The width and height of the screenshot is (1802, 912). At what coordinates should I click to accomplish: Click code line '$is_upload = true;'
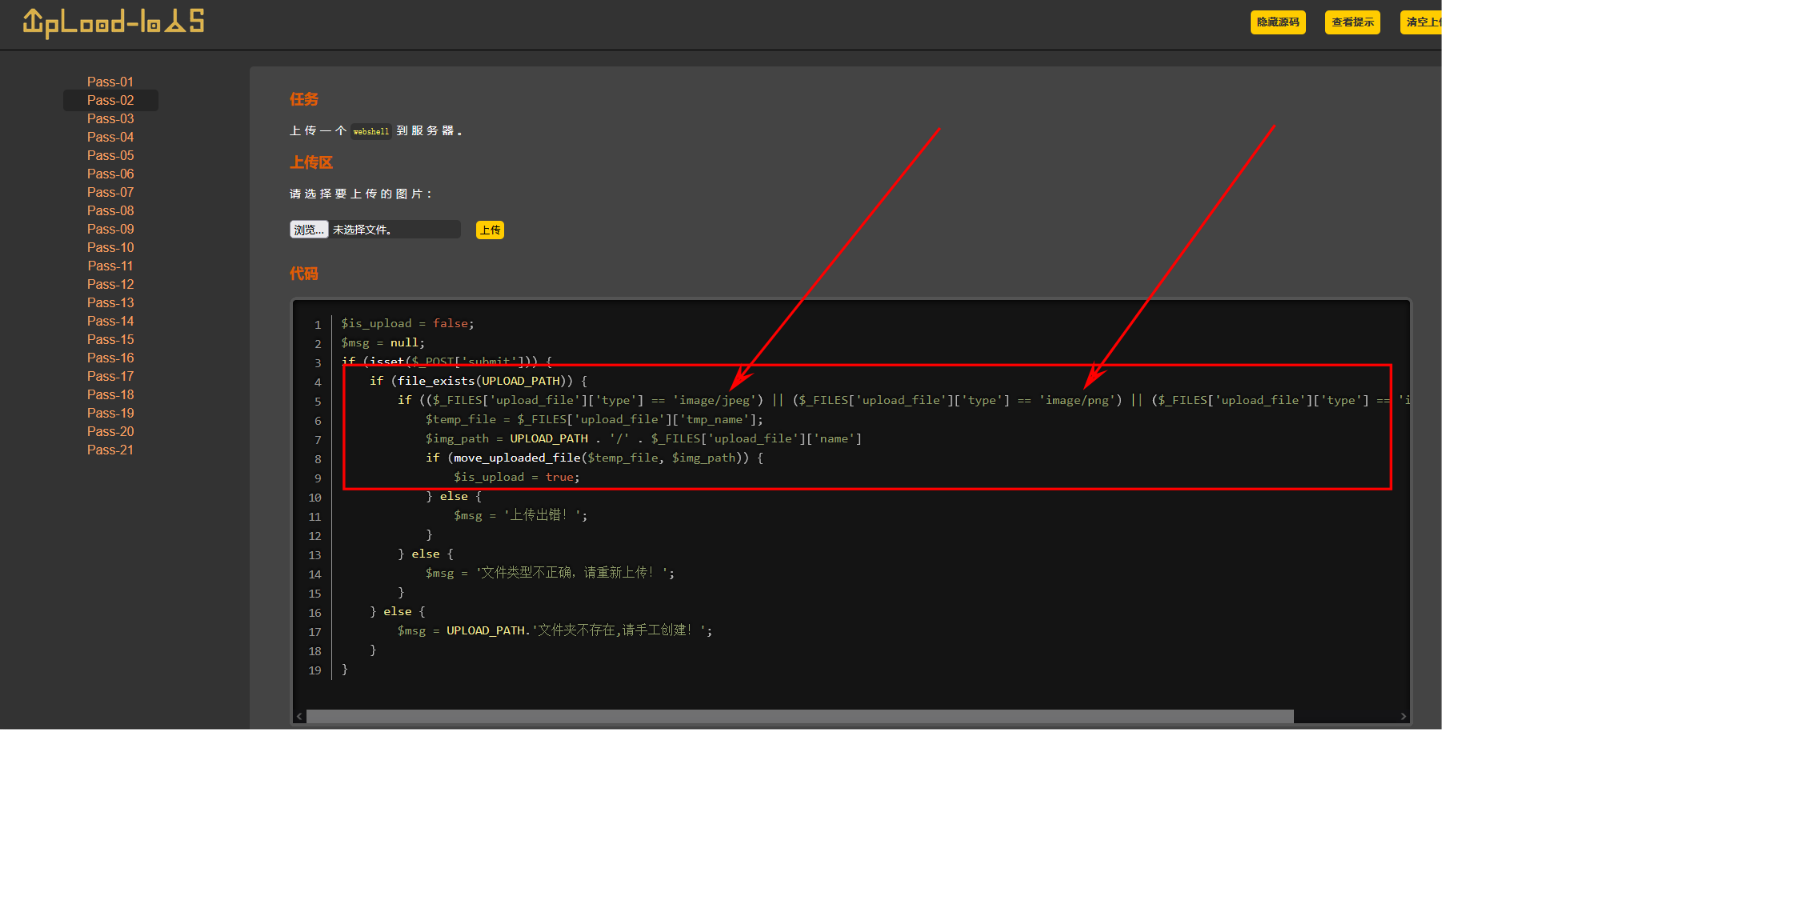(x=517, y=477)
